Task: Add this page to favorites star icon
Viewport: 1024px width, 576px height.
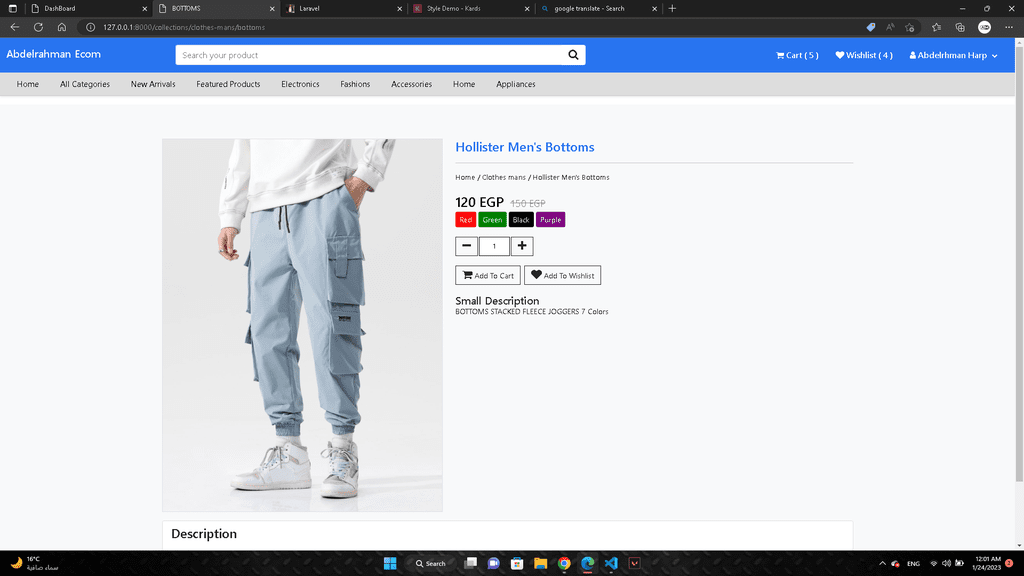Action: (x=910, y=27)
